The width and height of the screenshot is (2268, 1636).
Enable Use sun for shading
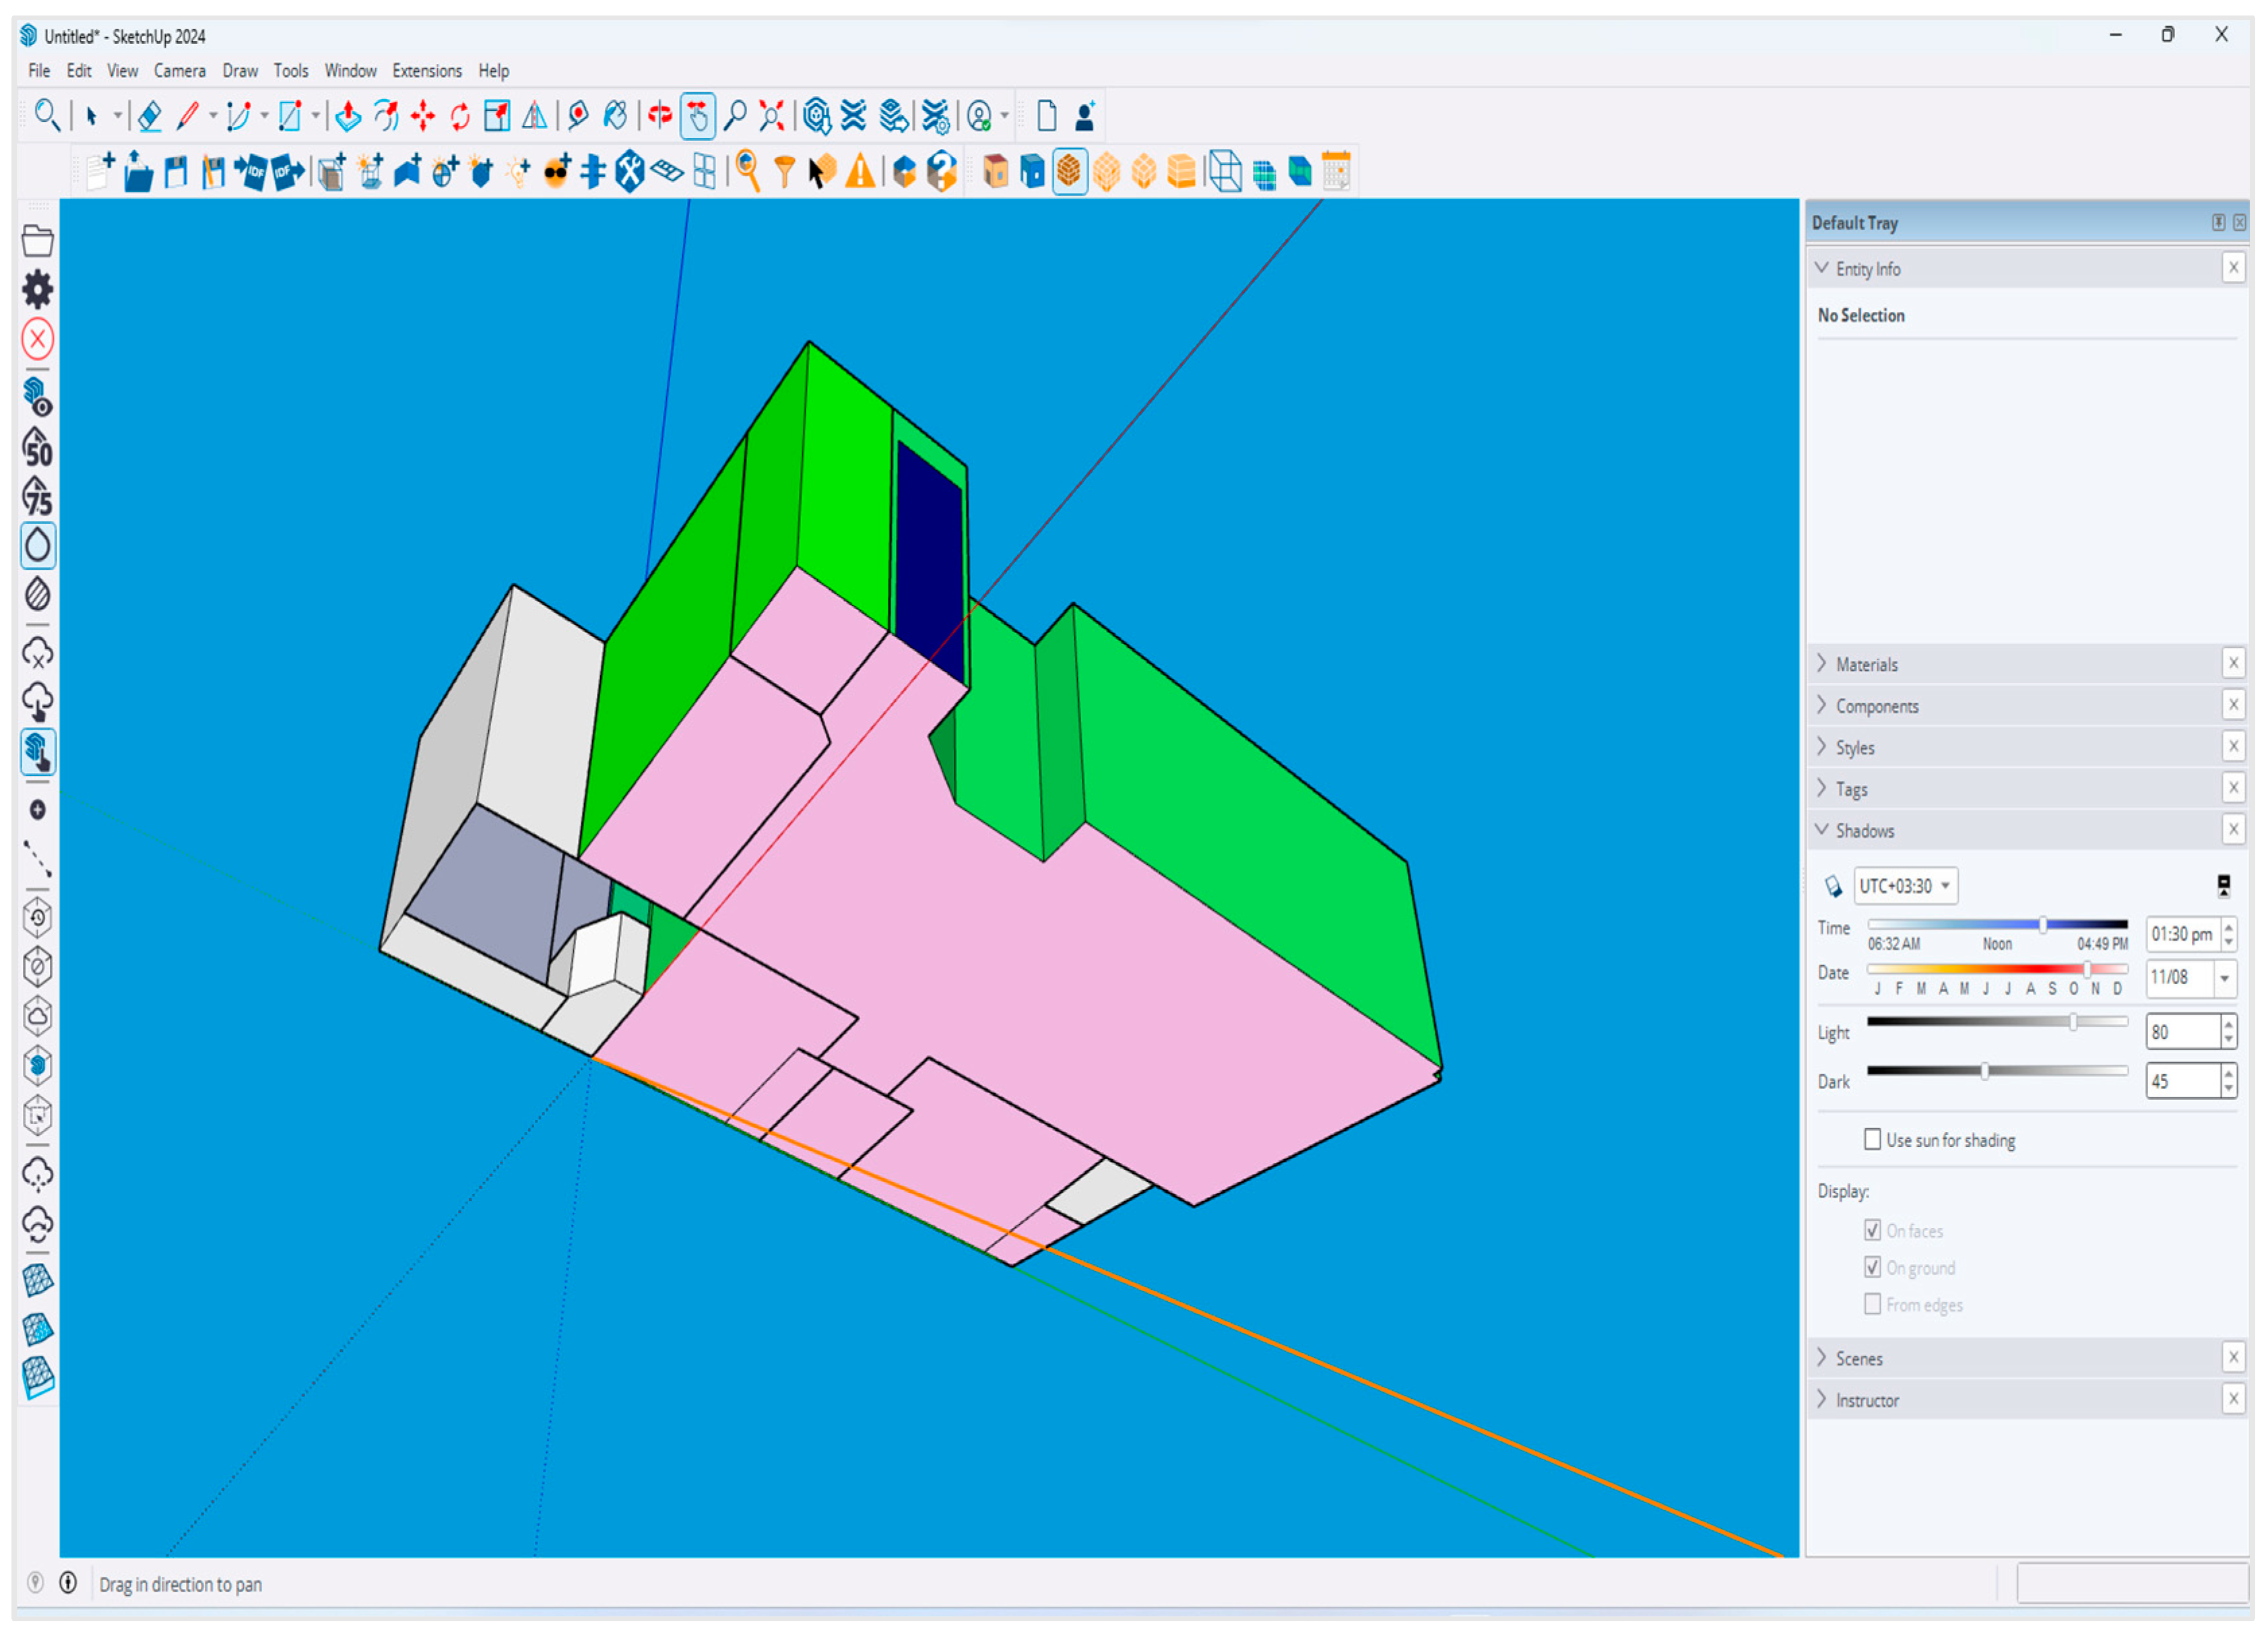(1872, 1140)
